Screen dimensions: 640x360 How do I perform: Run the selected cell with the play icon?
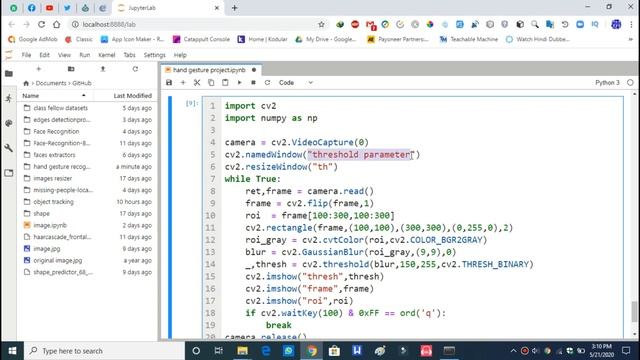240,82
